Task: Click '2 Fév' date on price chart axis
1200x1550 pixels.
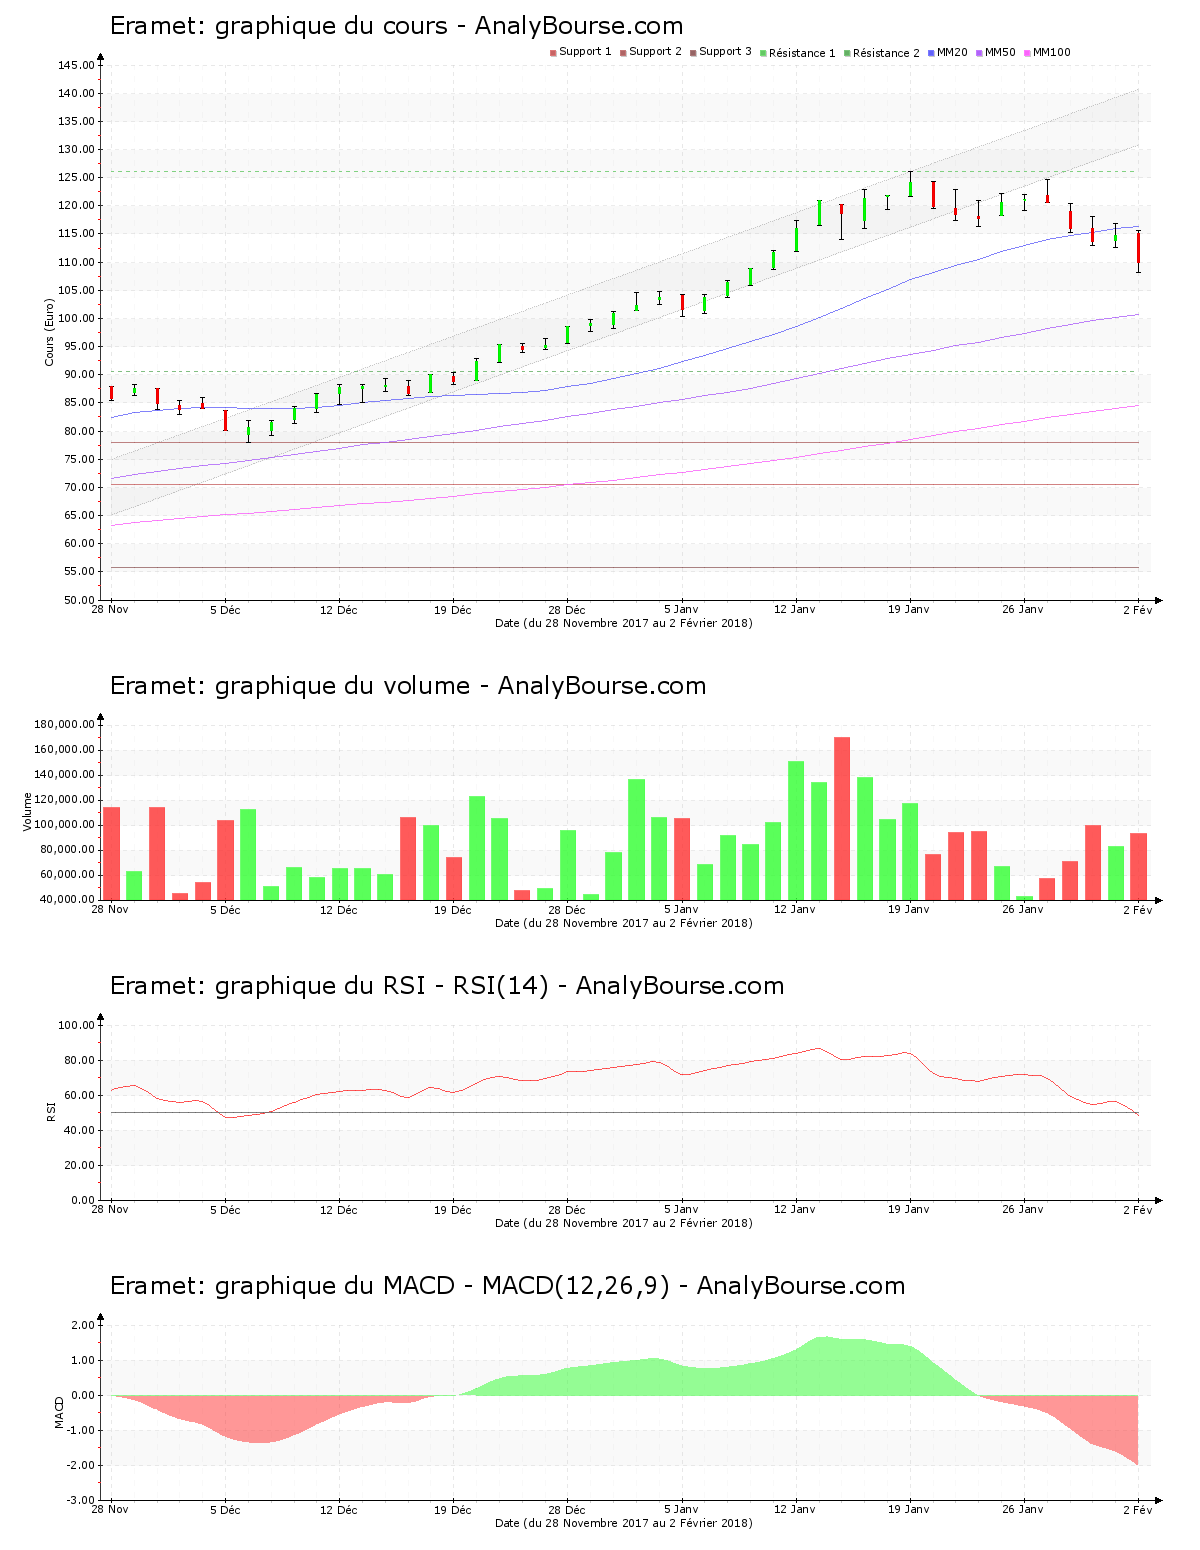Action: point(1138,609)
